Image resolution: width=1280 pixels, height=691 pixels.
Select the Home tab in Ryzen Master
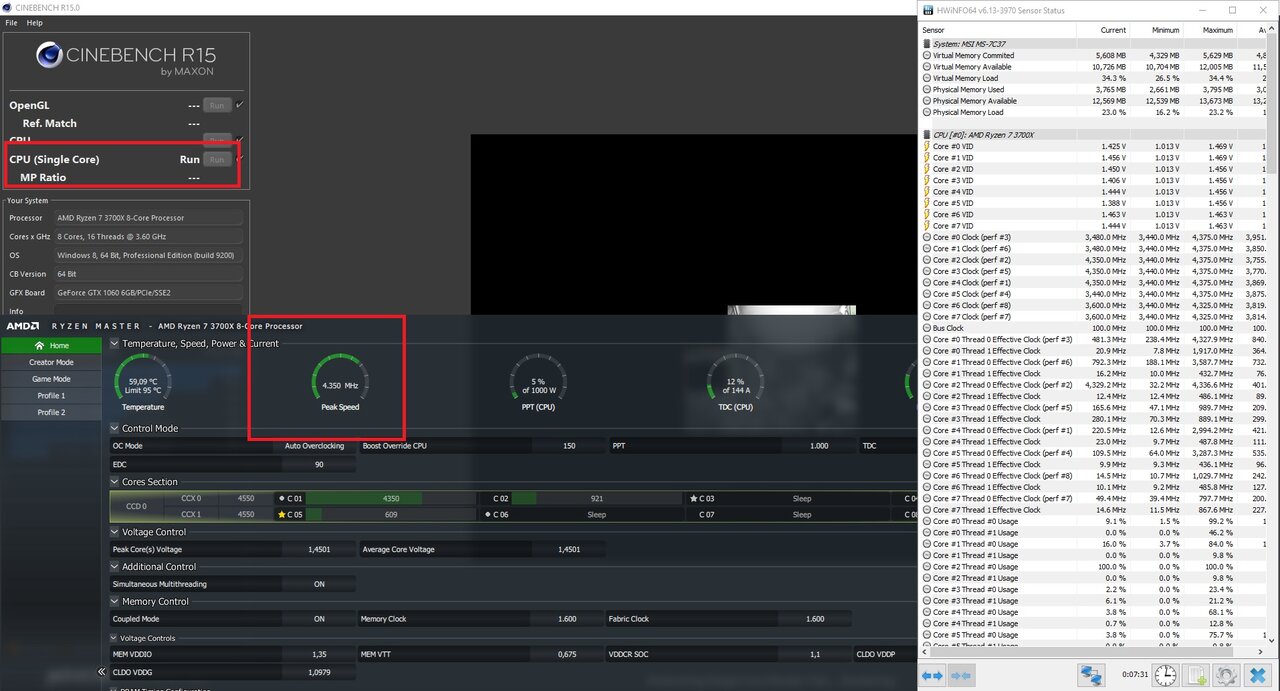pos(51,345)
